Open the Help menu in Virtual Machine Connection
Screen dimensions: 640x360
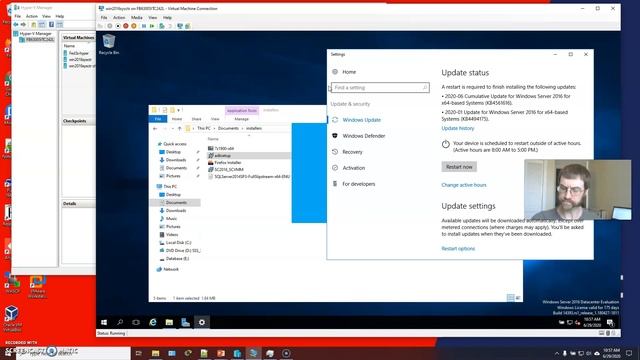[x=167, y=18]
